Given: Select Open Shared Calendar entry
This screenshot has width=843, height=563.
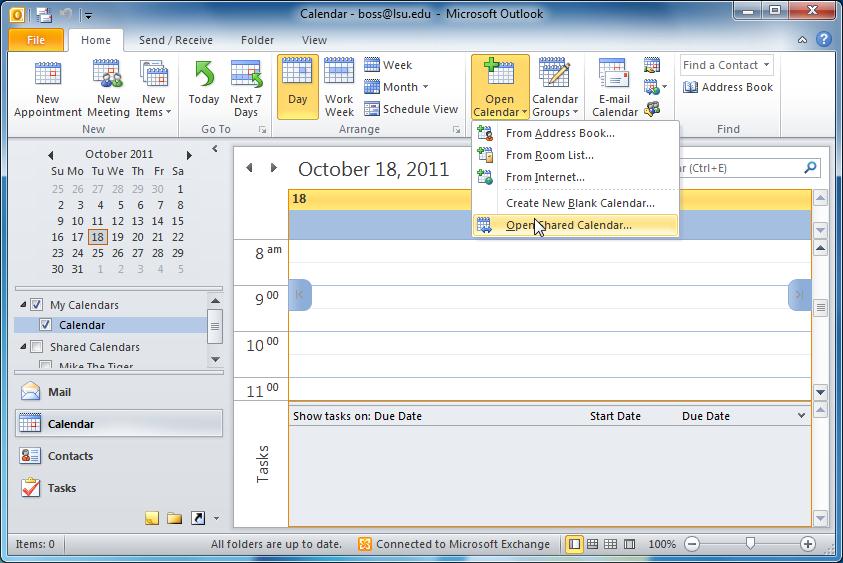Looking at the screenshot, I should pos(575,225).
